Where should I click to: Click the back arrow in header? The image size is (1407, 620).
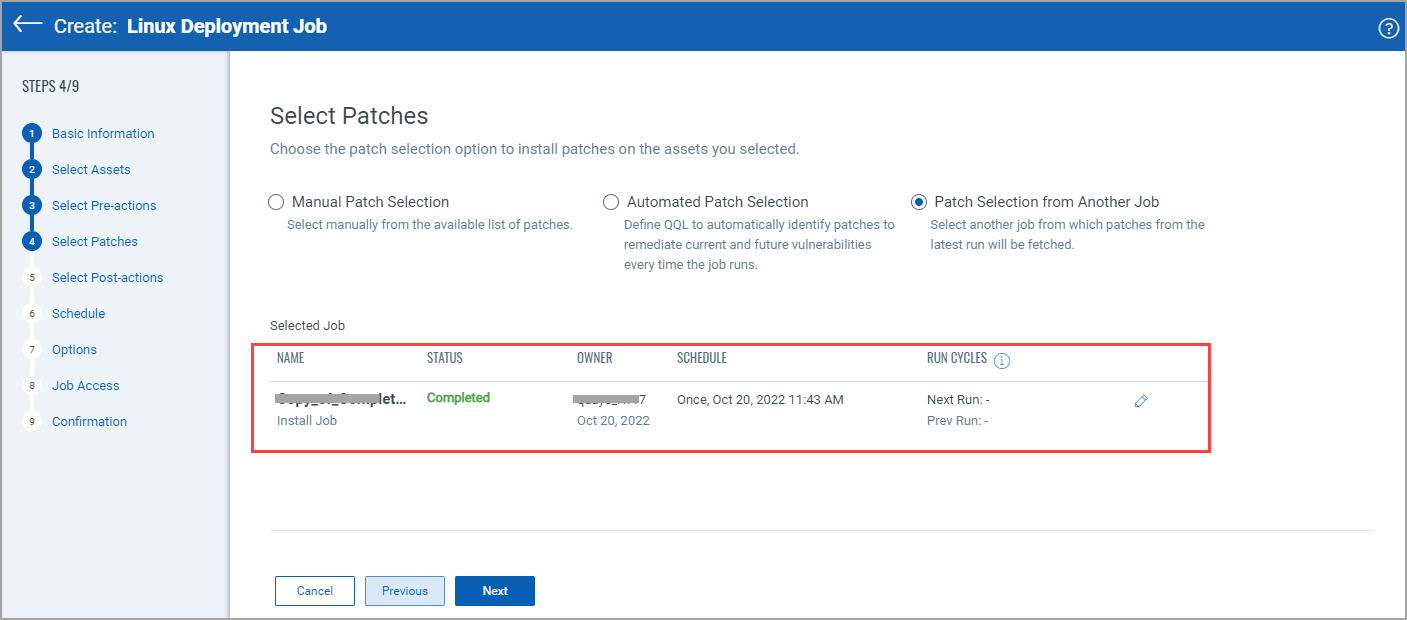click(28, 25)
